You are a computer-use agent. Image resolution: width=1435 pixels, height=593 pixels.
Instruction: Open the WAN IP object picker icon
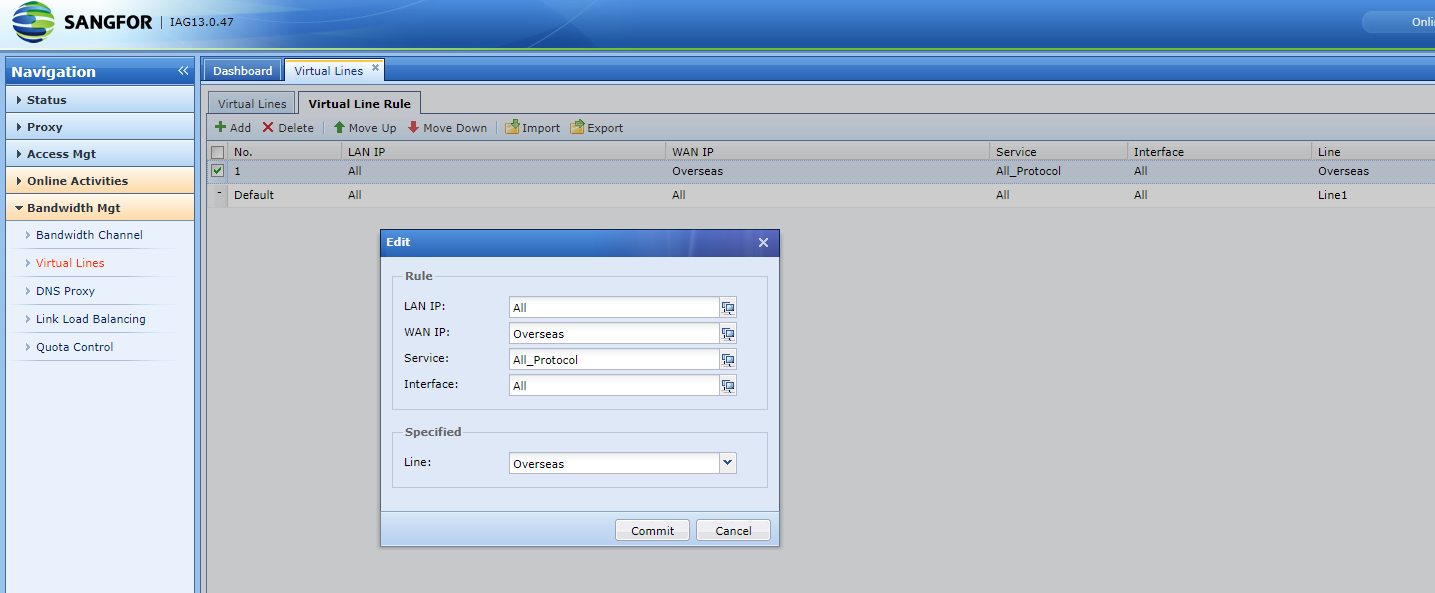coord(728,334)
